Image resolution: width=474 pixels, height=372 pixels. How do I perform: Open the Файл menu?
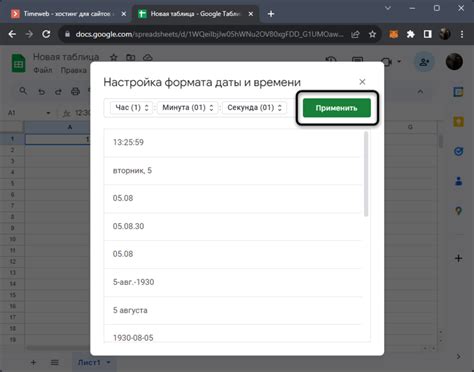point(43,70)
